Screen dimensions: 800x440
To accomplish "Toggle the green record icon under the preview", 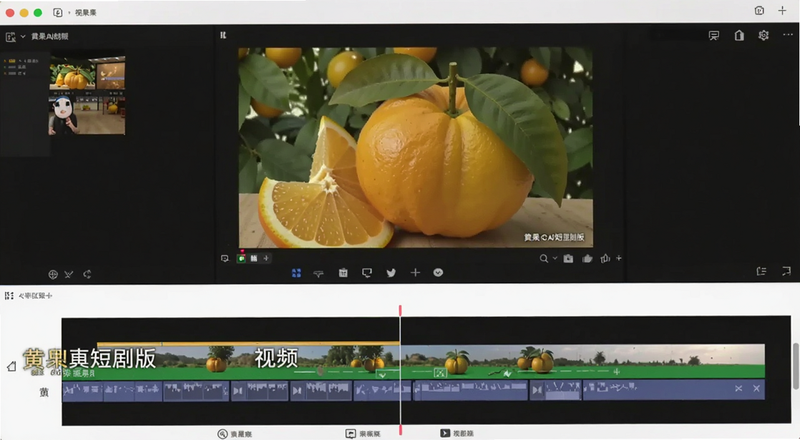I will tap(241, 258).
